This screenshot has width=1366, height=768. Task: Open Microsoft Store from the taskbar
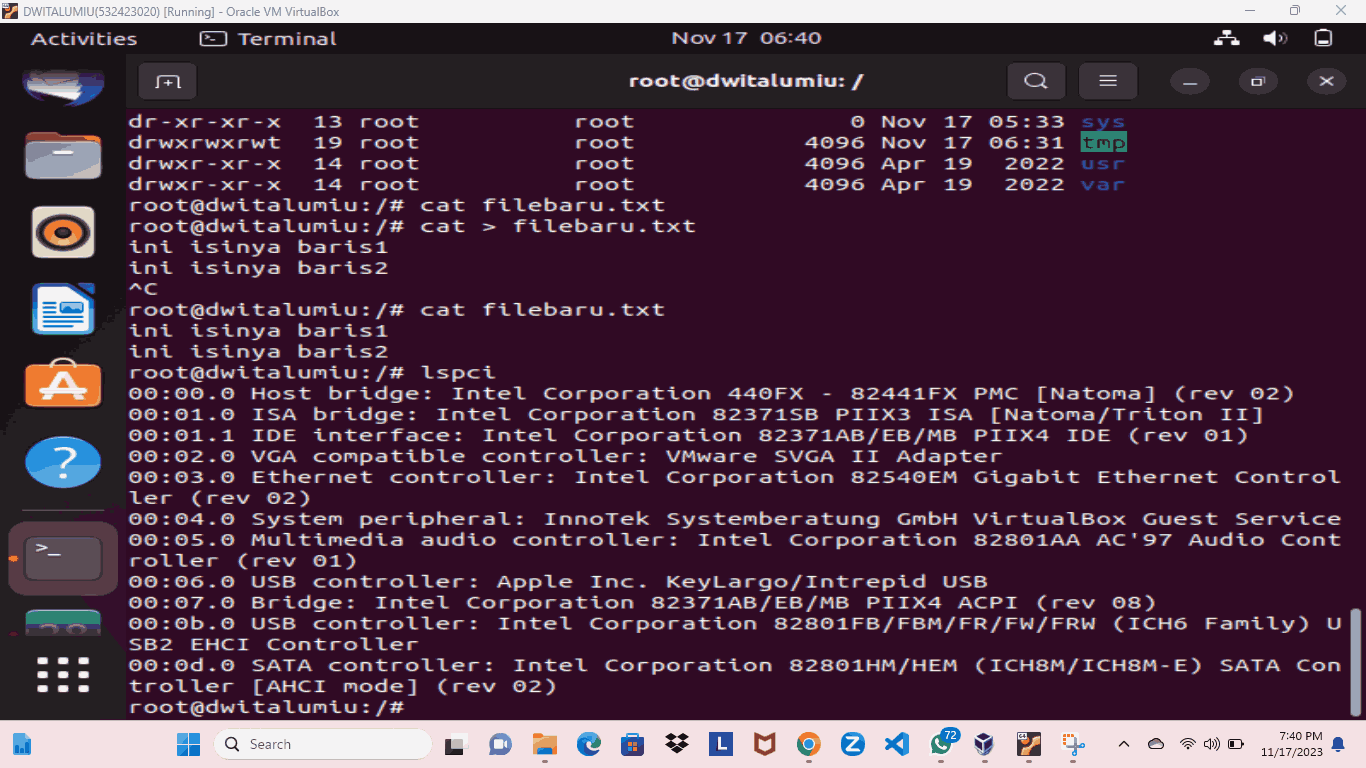632,744
